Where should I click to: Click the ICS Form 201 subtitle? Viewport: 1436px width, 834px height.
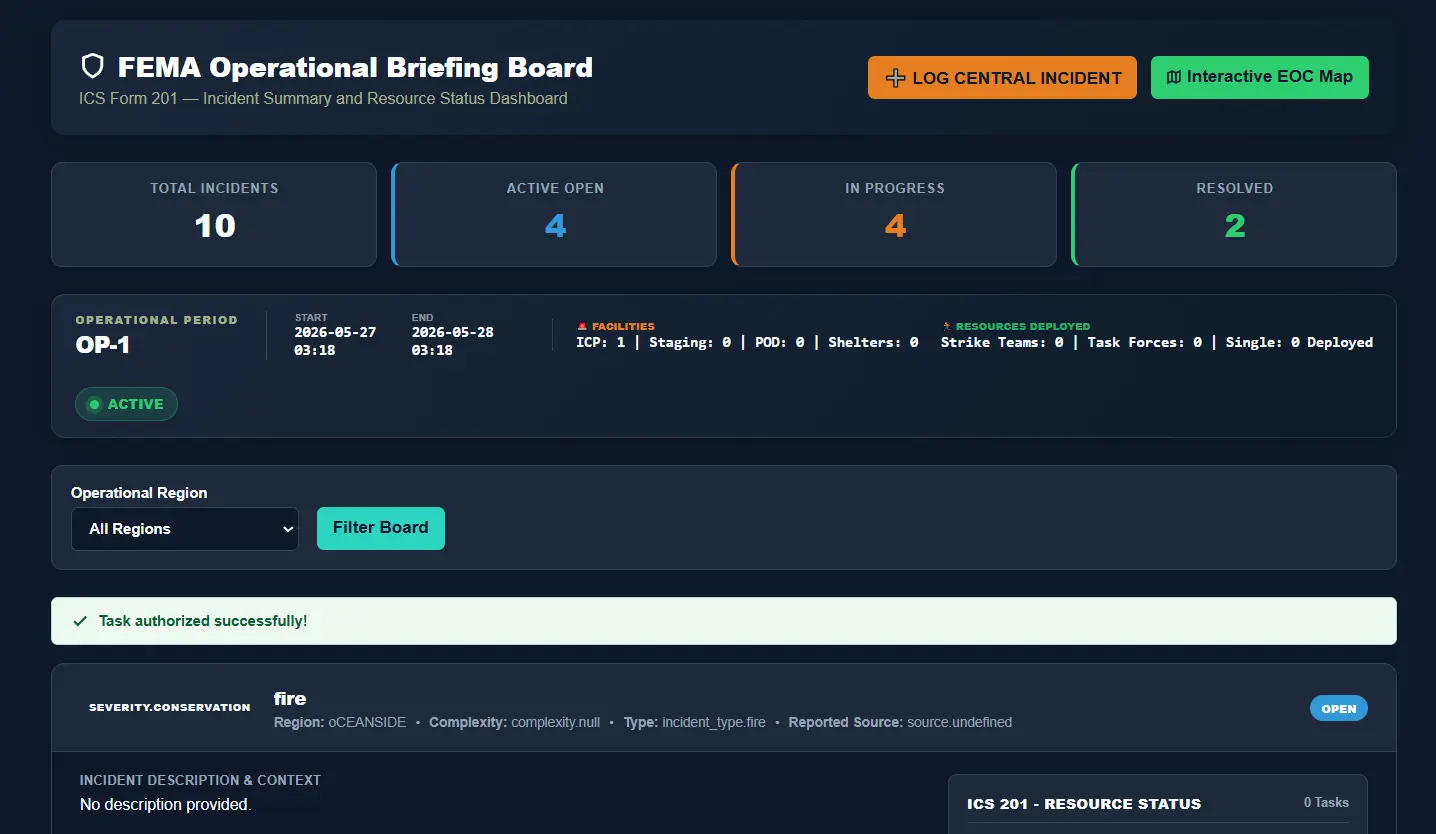[x=323, y=98]
